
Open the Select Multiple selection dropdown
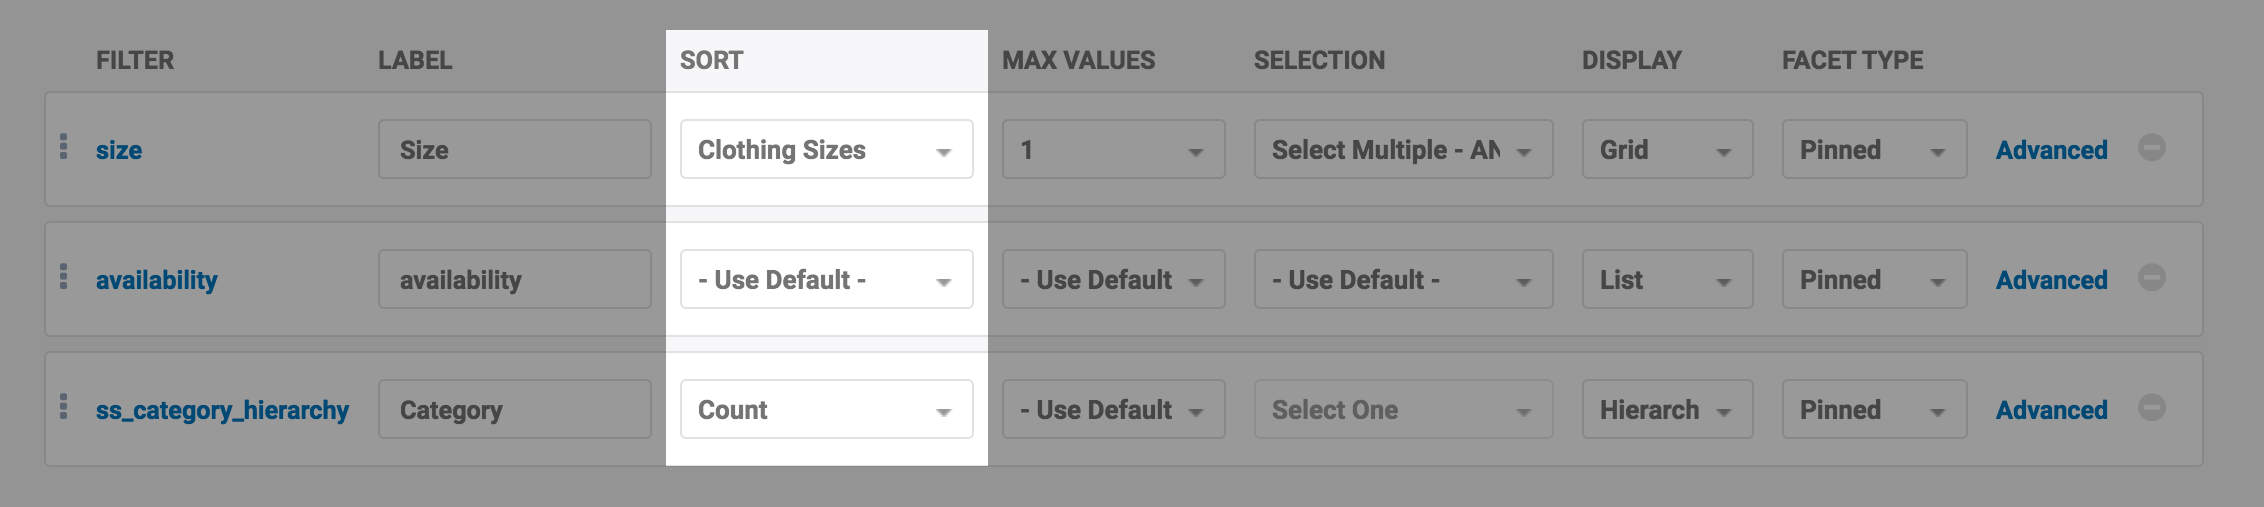click(x=1403, y=150)
